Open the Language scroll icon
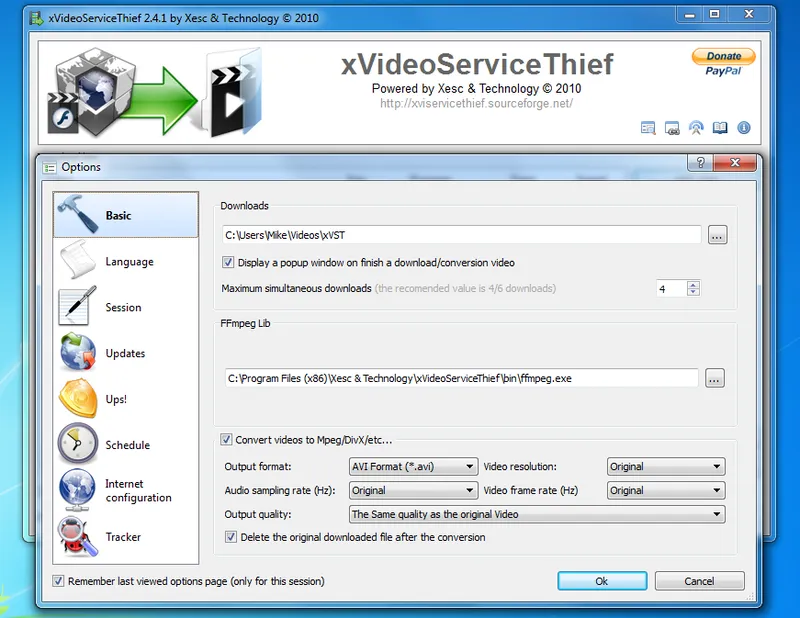The image size is (800, 618). [x=78, y=262]
